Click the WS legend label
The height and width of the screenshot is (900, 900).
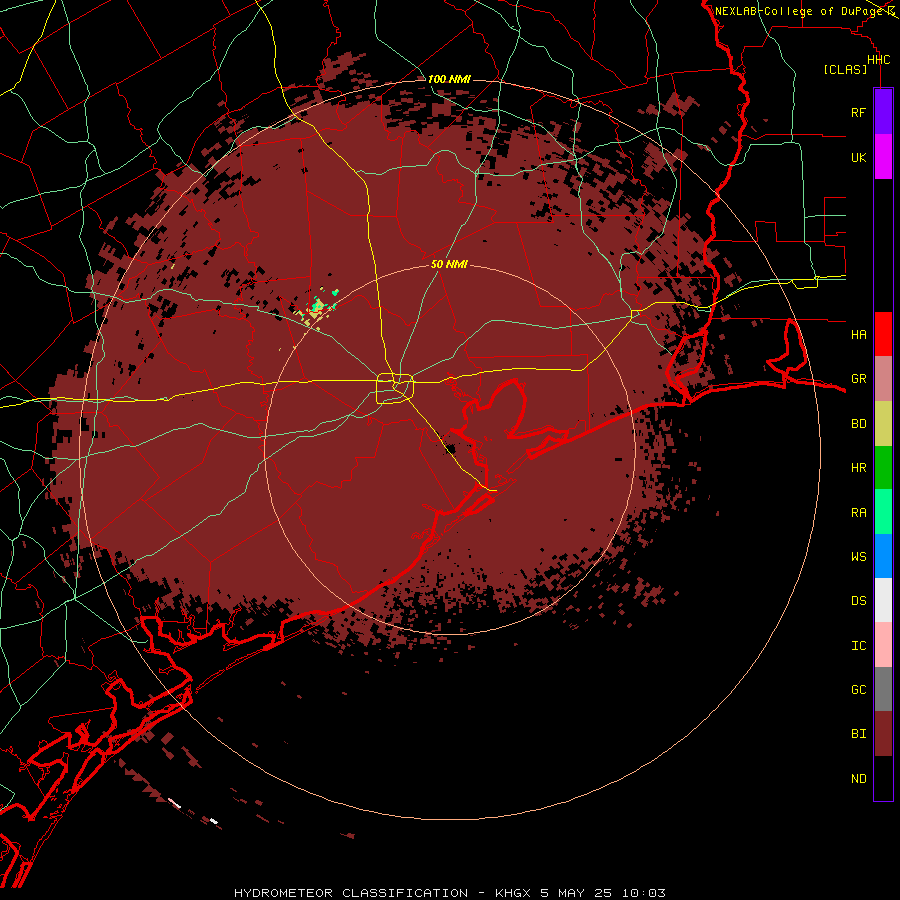[858, 556]
